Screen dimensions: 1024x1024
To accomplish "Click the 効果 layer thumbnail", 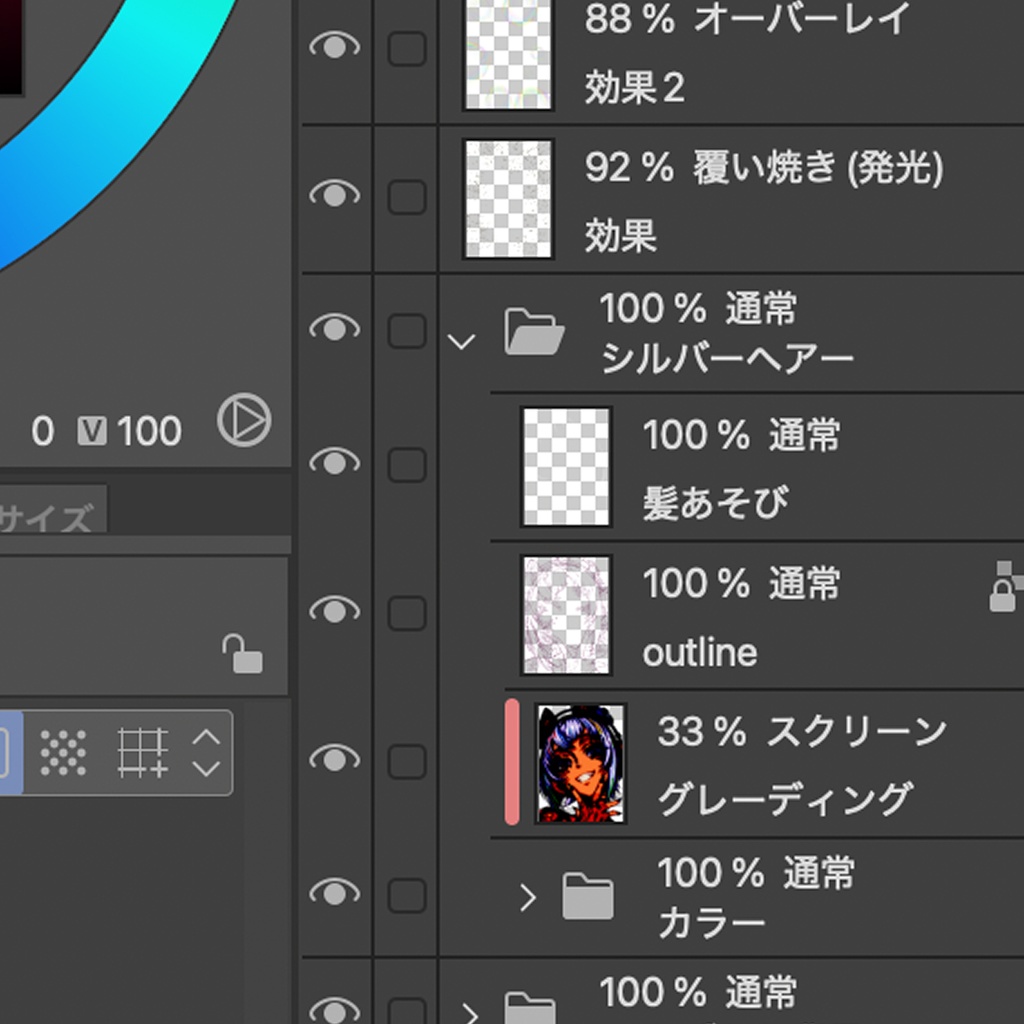I will click(508, 199).
